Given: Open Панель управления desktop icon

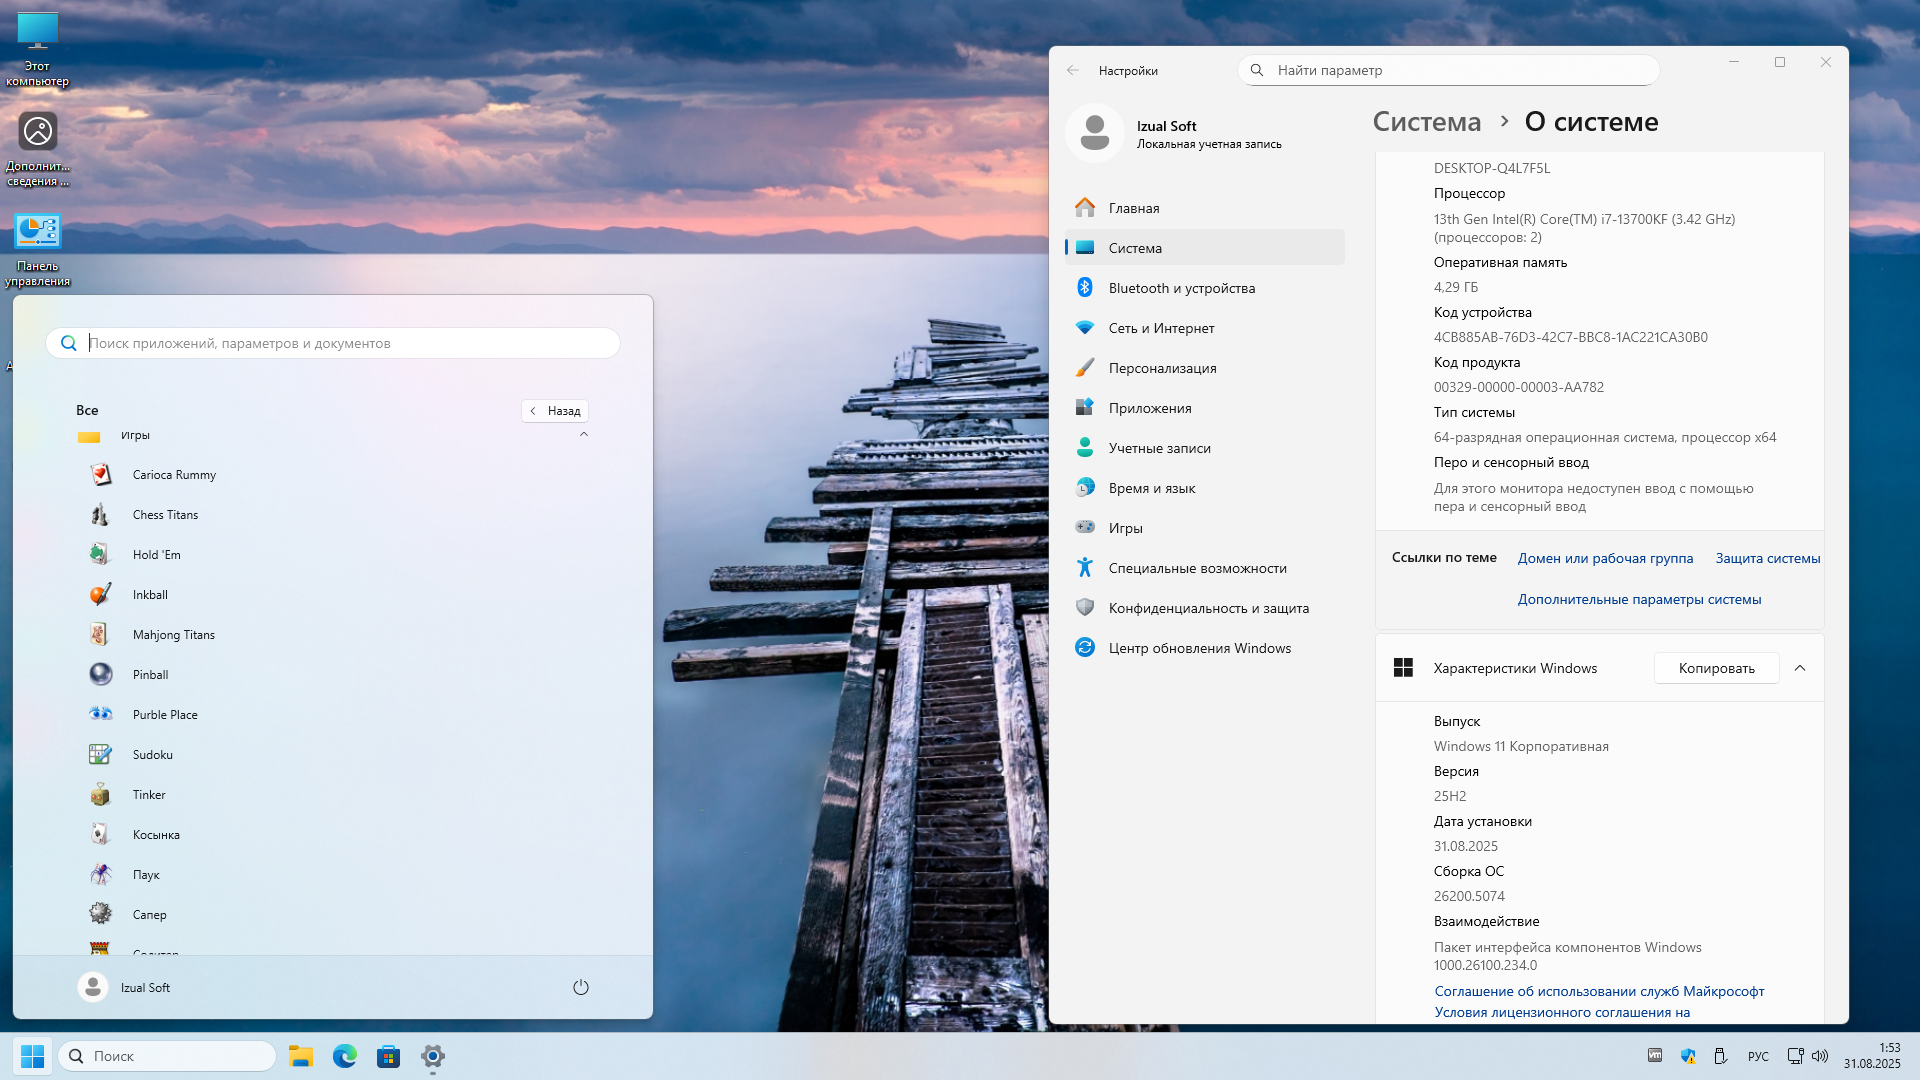Looking at the screenshot, I should [37, 249].
